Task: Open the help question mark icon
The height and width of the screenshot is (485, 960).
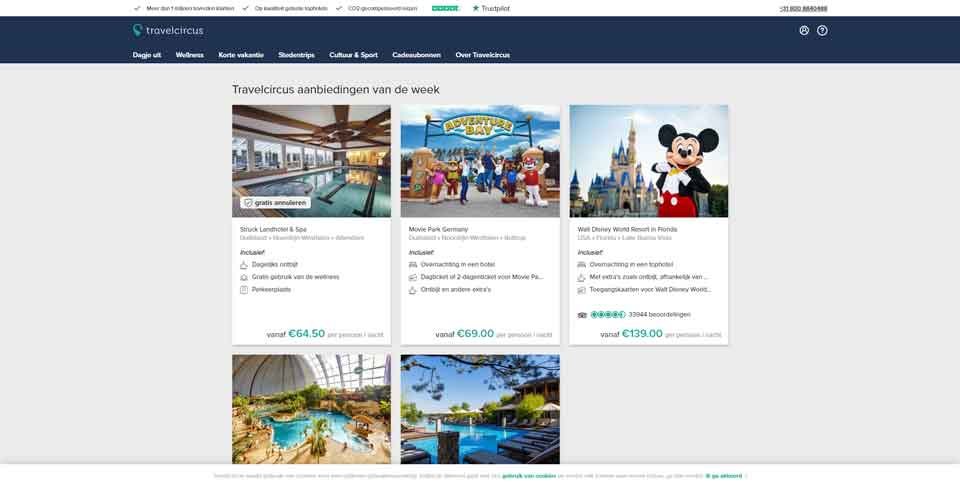Action: (822, 31)
